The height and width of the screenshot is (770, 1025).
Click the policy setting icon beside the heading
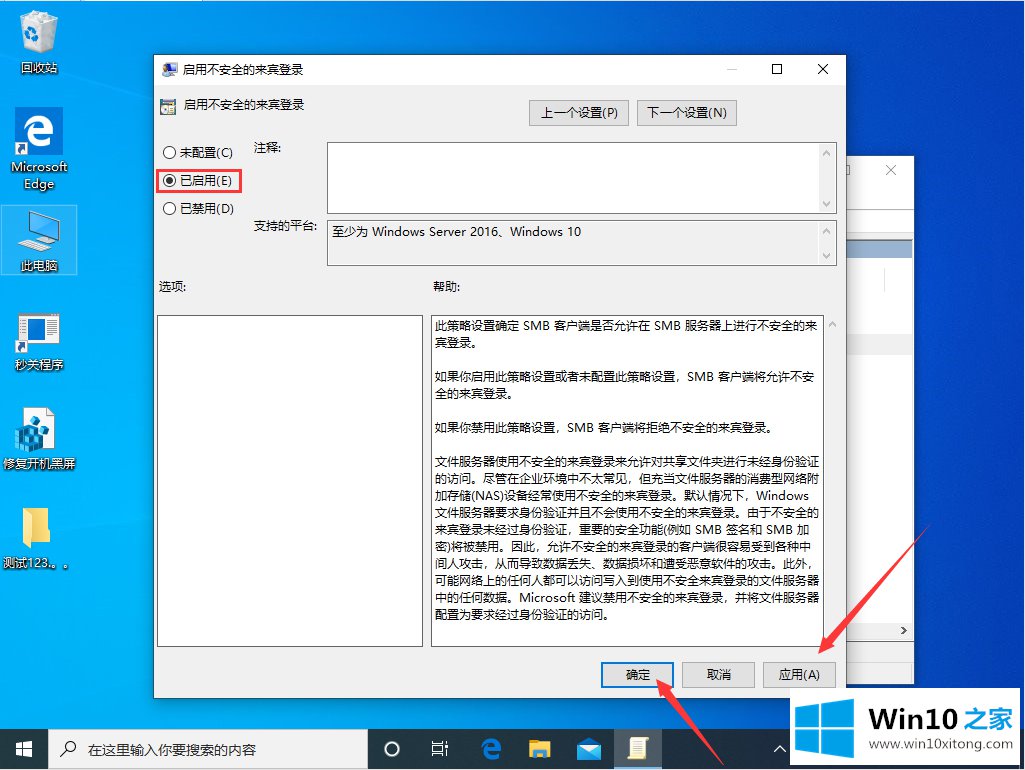(168, 107)
